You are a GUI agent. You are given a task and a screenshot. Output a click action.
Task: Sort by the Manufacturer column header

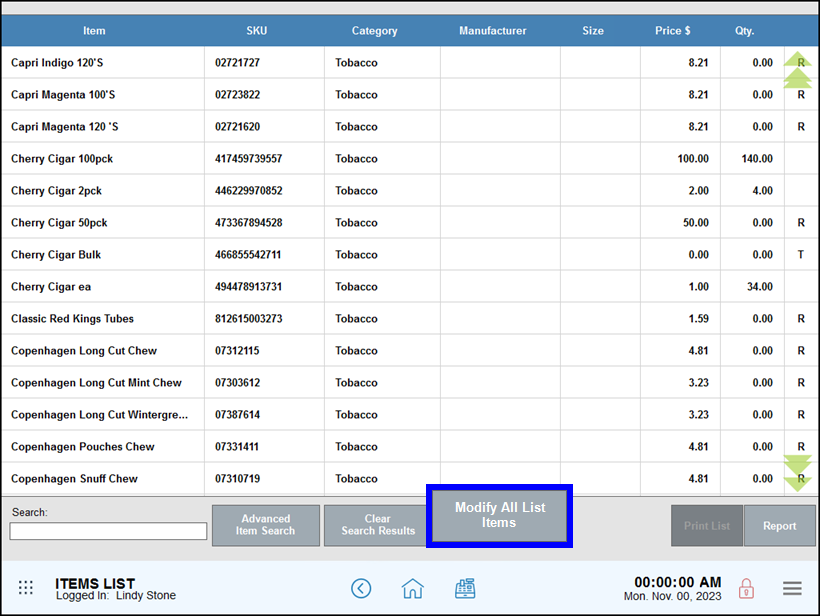point(493,31)
